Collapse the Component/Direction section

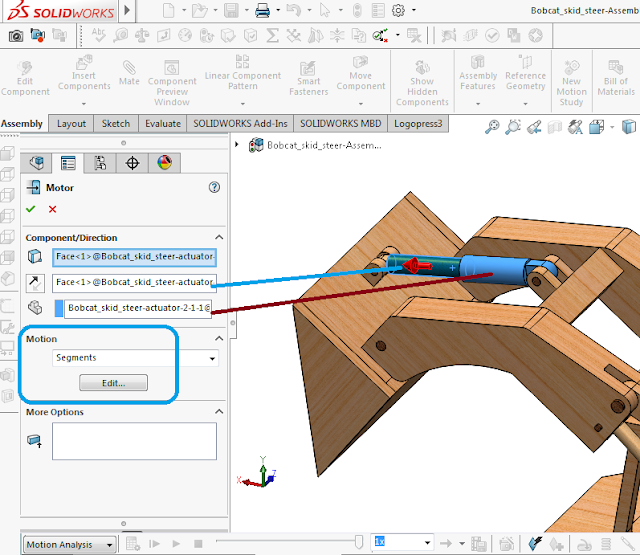tap(219, 238)
